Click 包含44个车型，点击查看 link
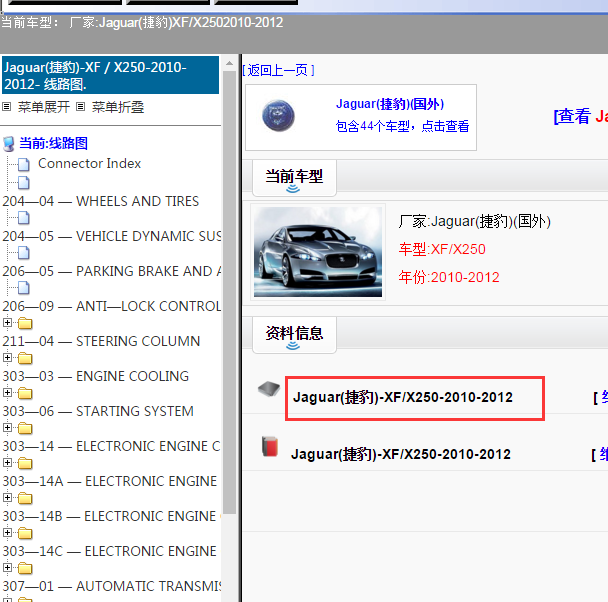Image resolution: width=608 pixels, height=602 pixels. [402, 126]
